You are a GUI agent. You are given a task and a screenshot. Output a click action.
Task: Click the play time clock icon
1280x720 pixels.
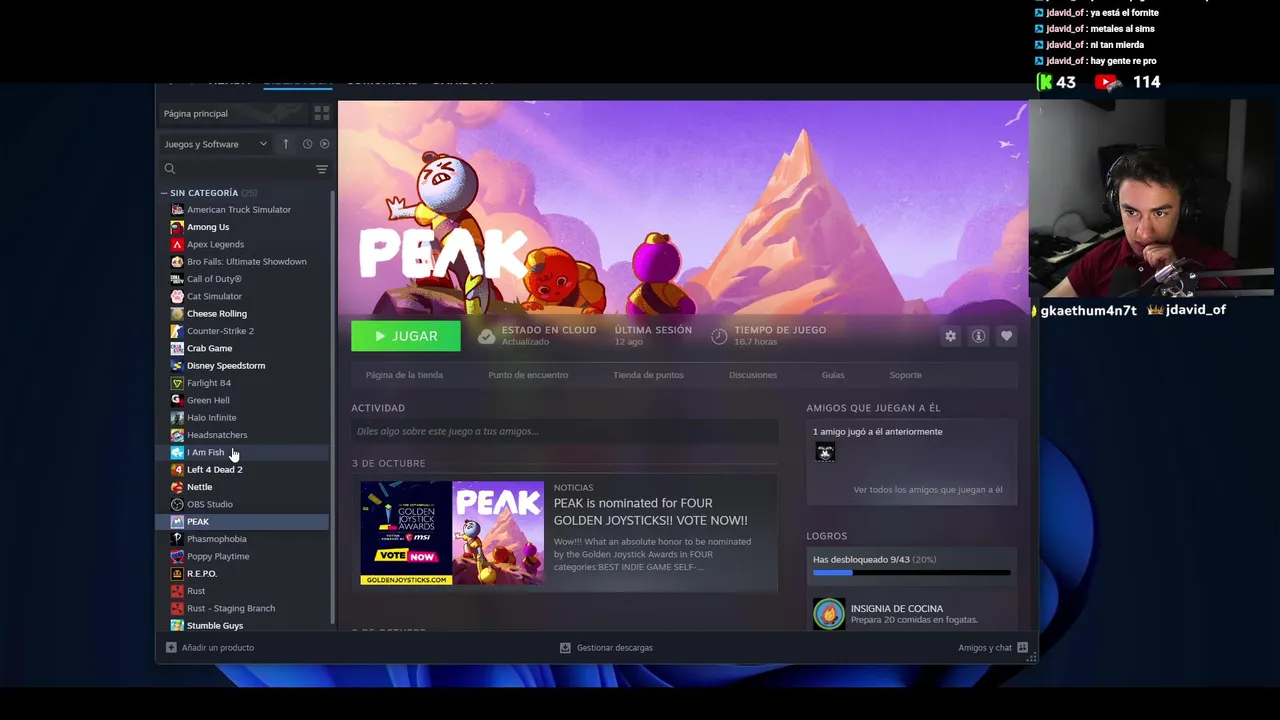pos(718,336)
